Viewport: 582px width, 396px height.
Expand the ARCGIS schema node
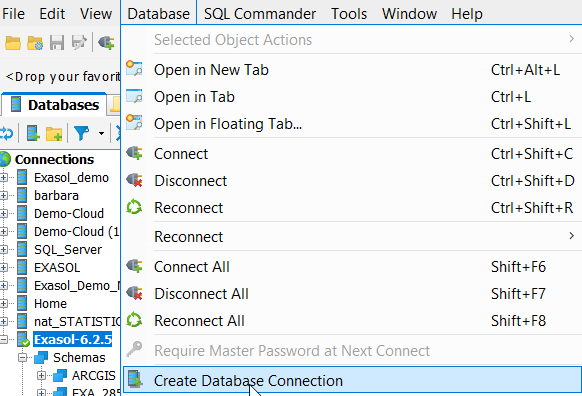point(41,376)
